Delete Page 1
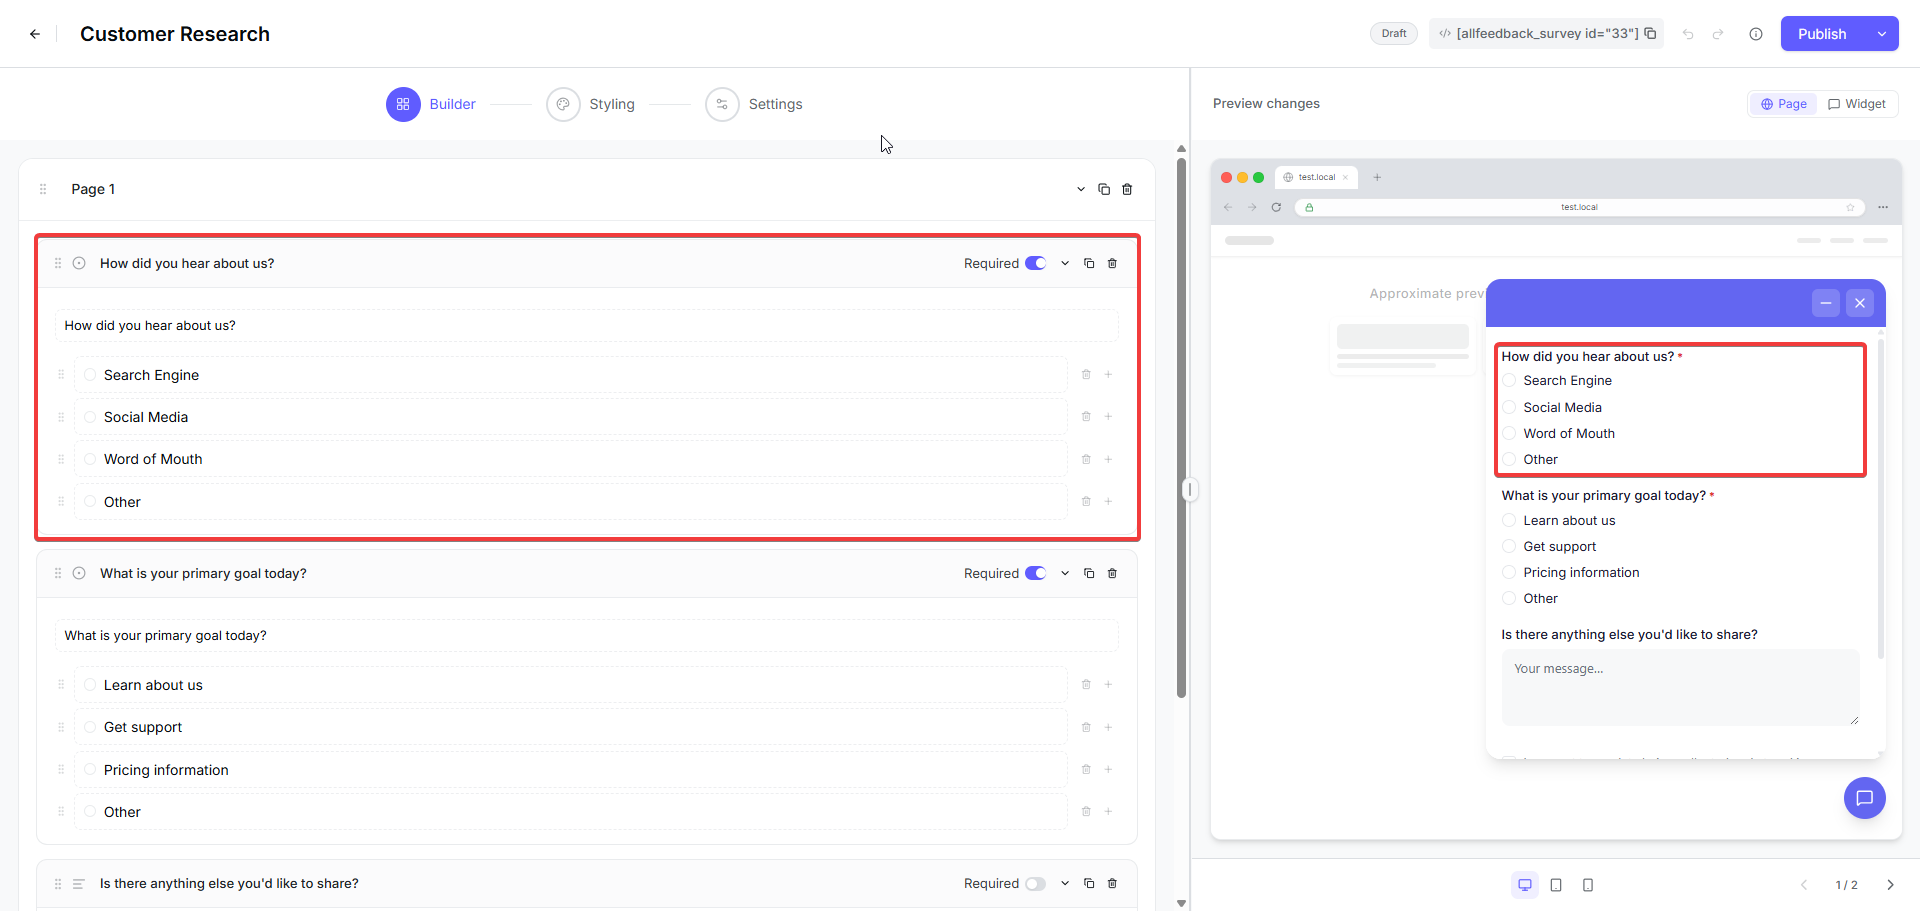 click(x=1127, y=189)
